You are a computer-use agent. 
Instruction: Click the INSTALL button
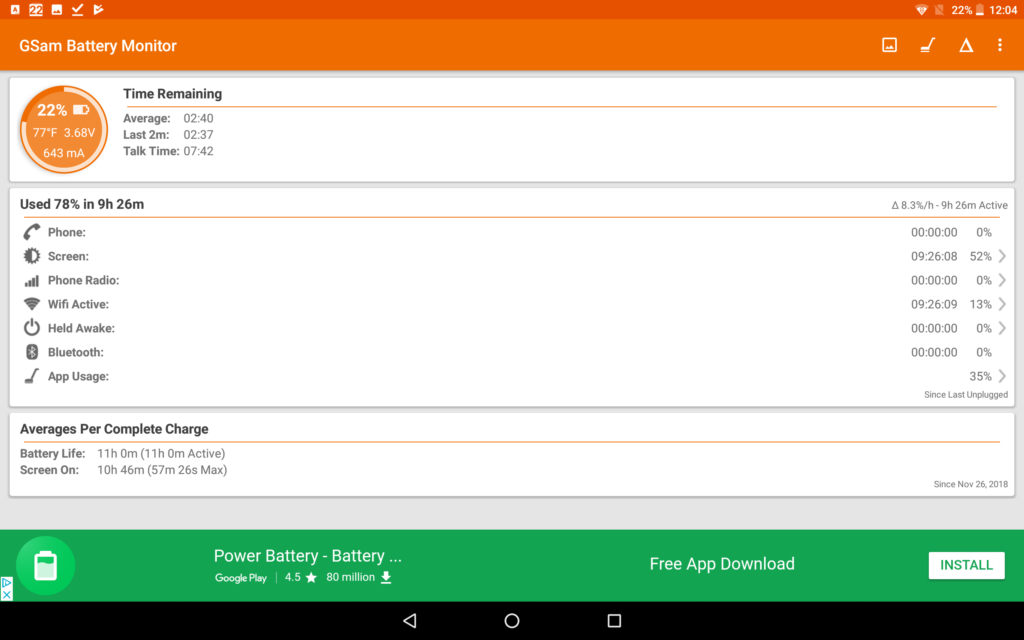966,565
